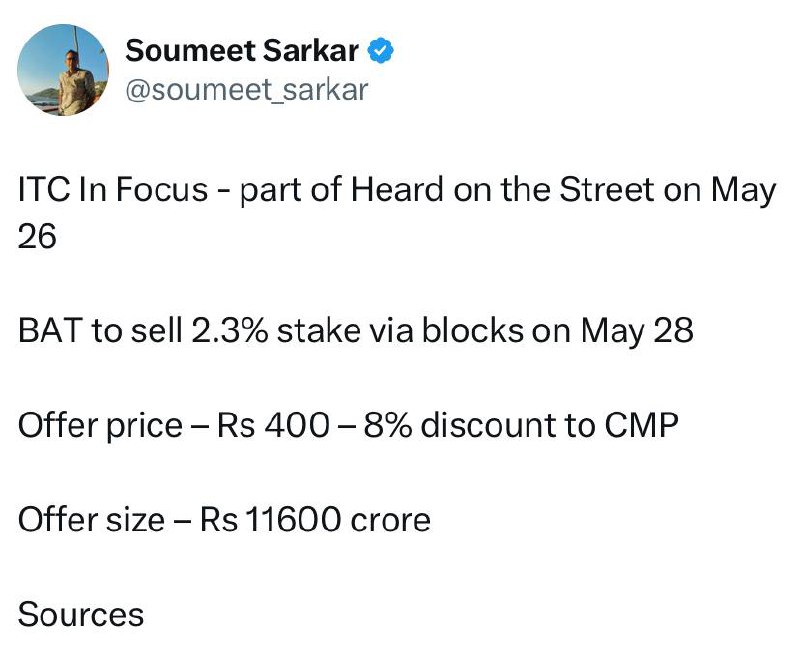Click the blue verified badge icon

(381, 50)
